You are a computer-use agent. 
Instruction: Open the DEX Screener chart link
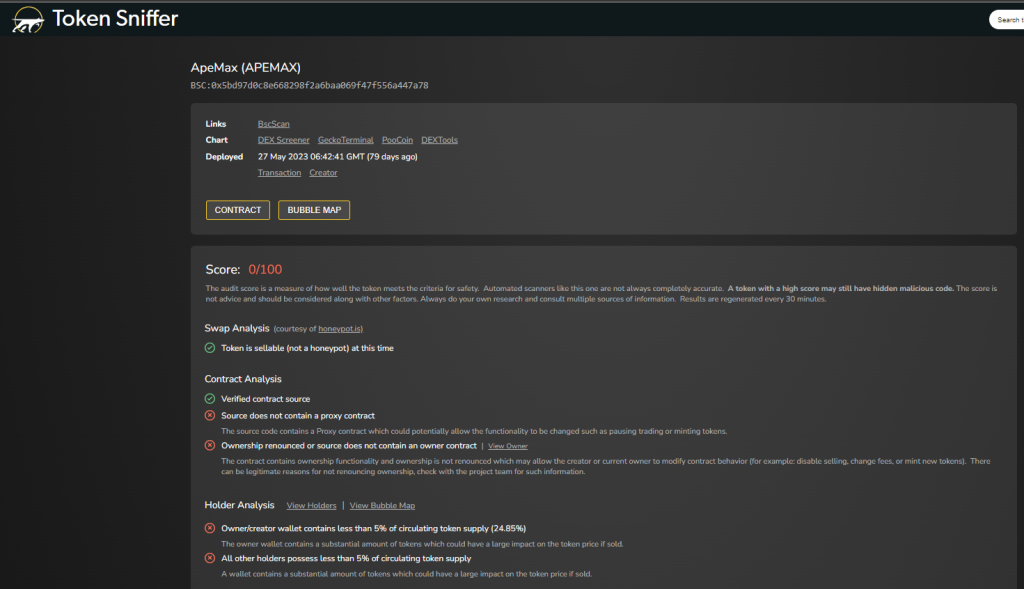pyautogui.click(x=283, y=140)
